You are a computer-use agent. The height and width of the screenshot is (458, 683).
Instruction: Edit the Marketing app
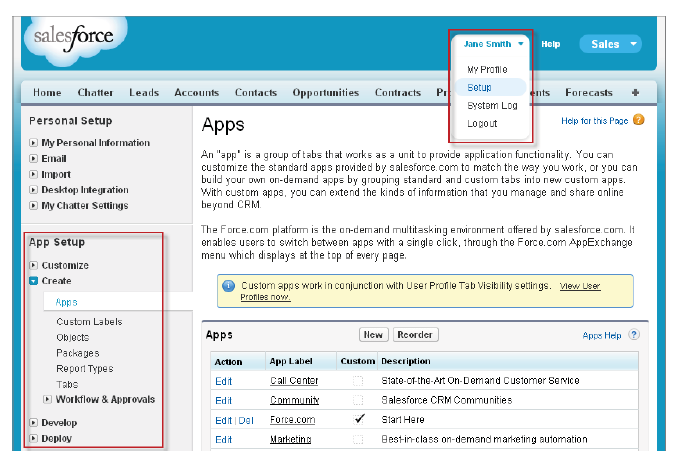click(x=223, y=439)
